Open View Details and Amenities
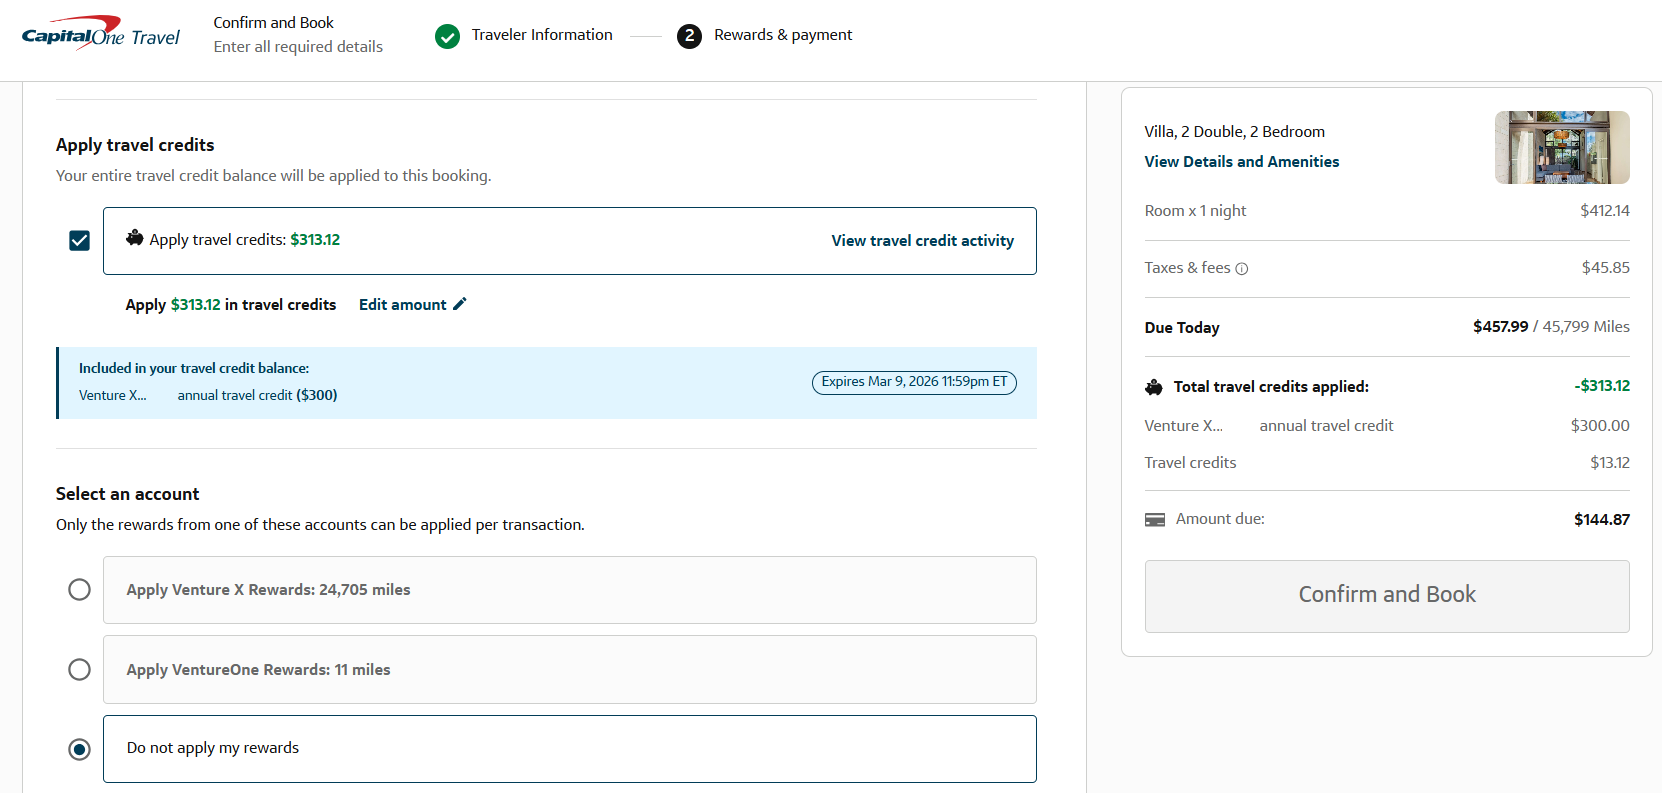This screenshot has height=793, width=1662. [x=1242, y=162]
